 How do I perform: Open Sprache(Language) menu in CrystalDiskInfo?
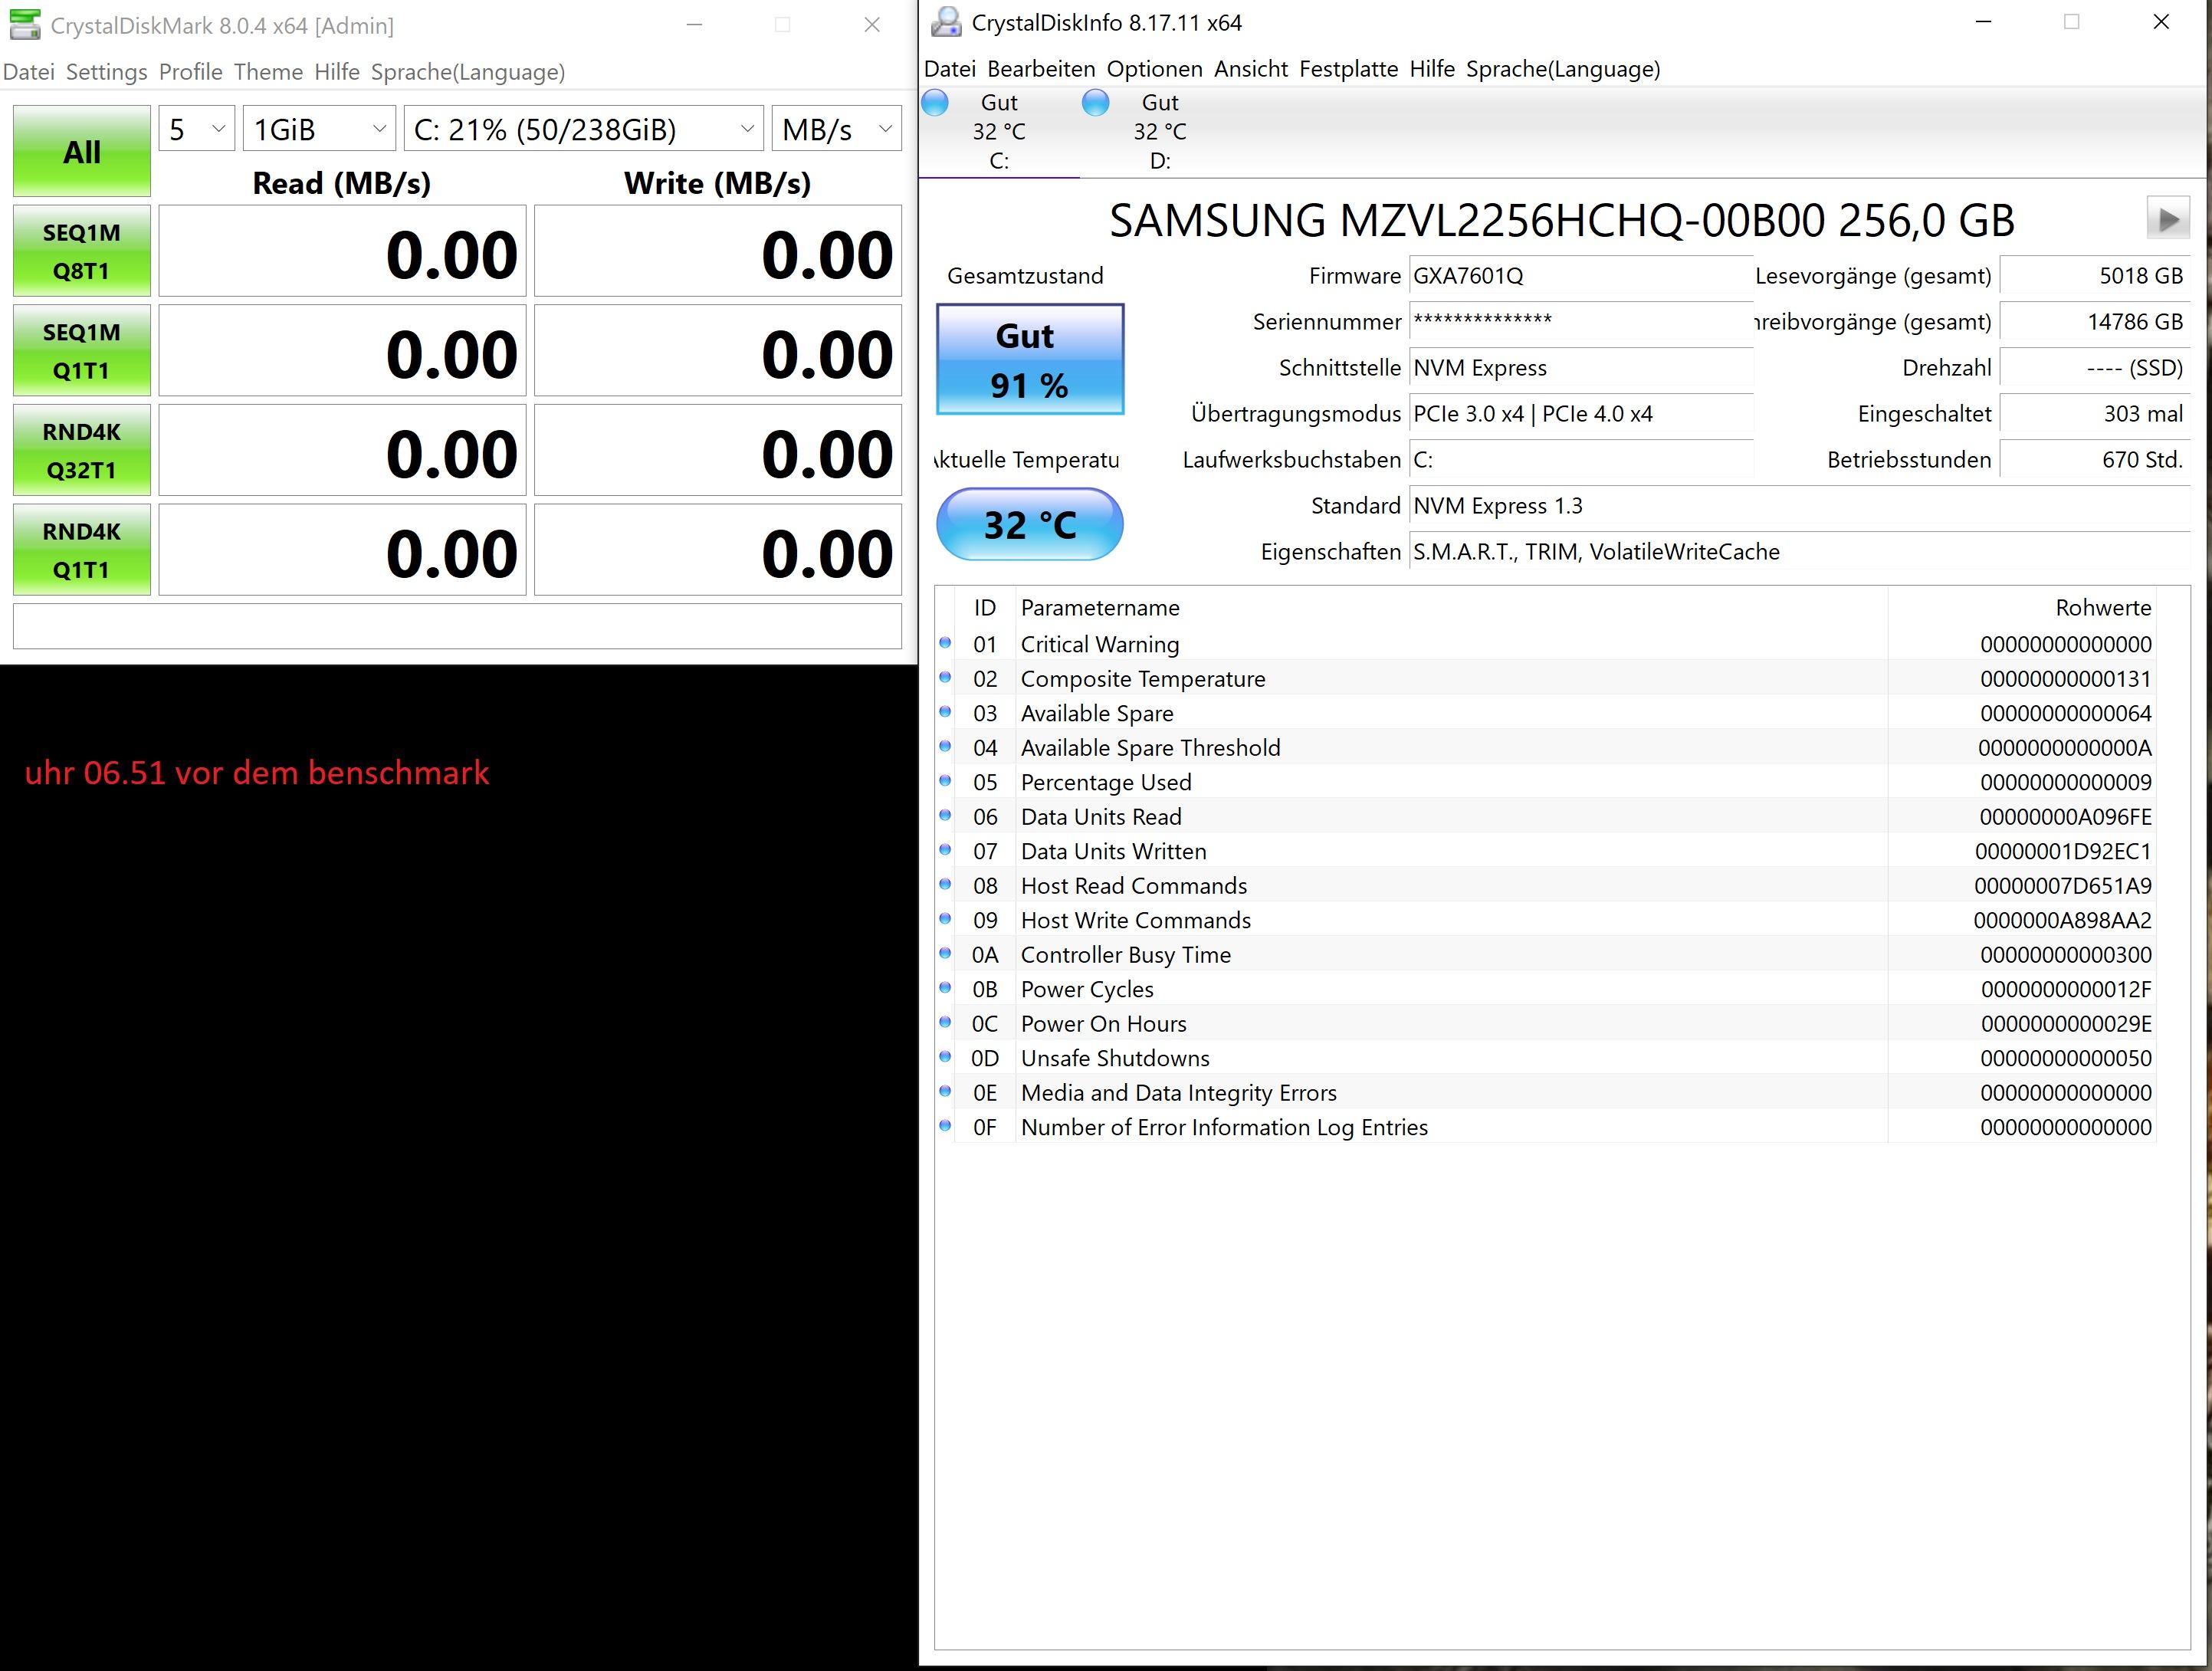coord(1563,69)
